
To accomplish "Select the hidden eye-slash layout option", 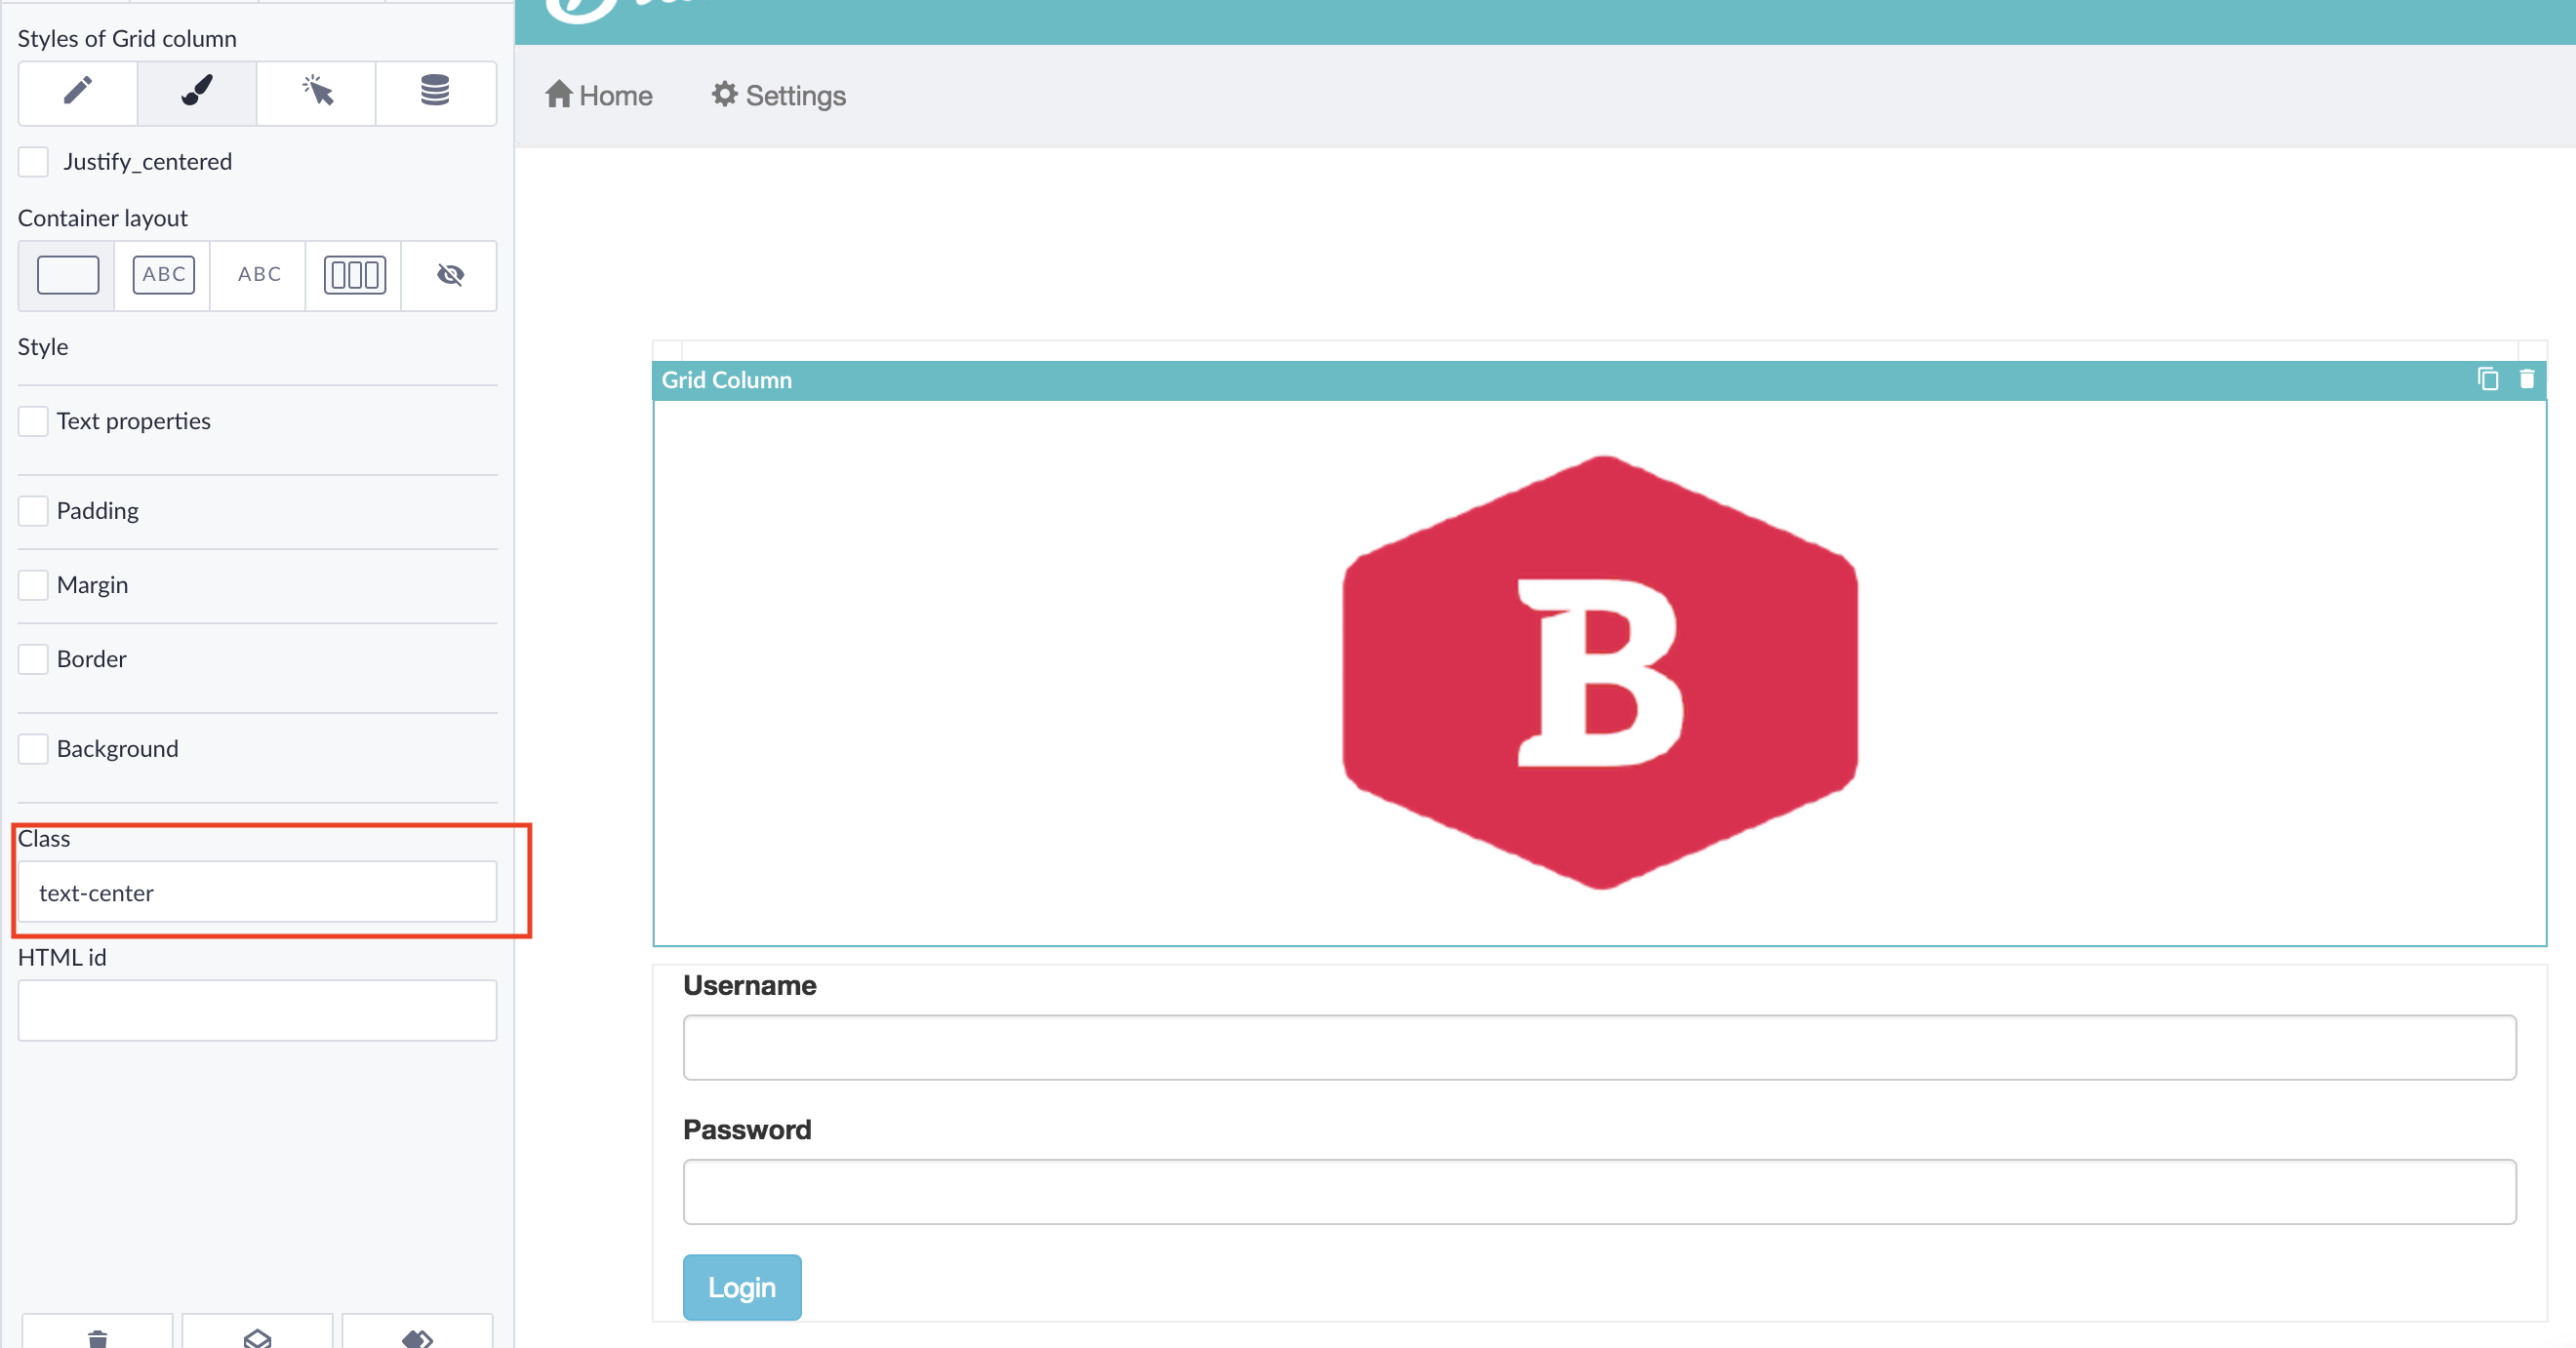I will (450, 275).
